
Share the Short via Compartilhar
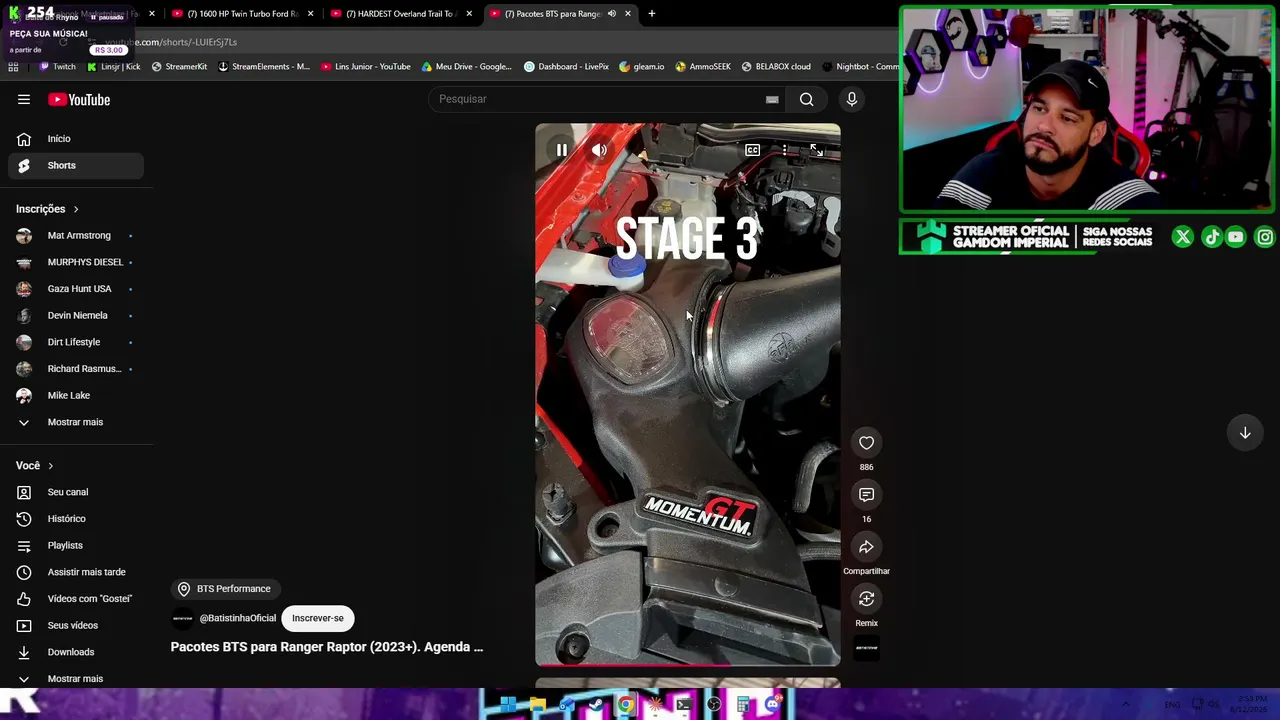(x=866, y=547)
